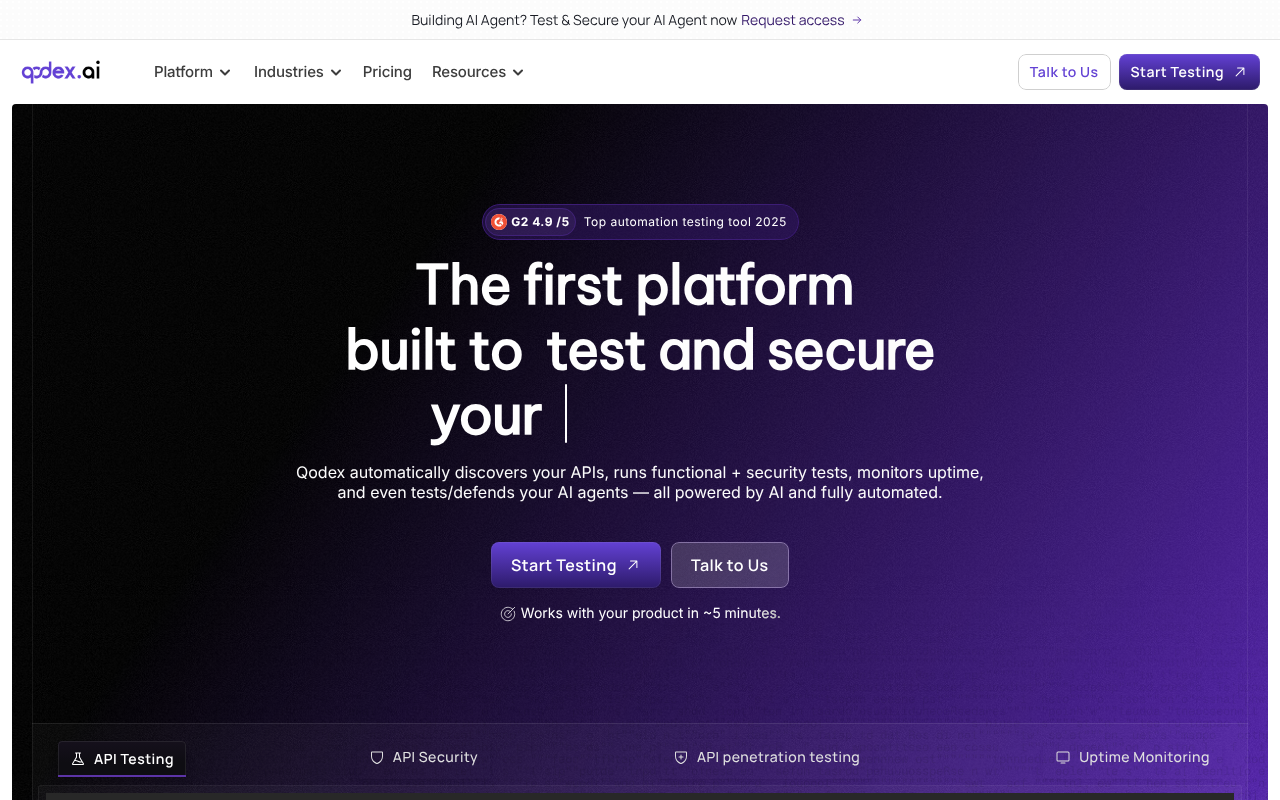Expand the Platform dropdown
1280x800 pixels.
tap(192, 72)
